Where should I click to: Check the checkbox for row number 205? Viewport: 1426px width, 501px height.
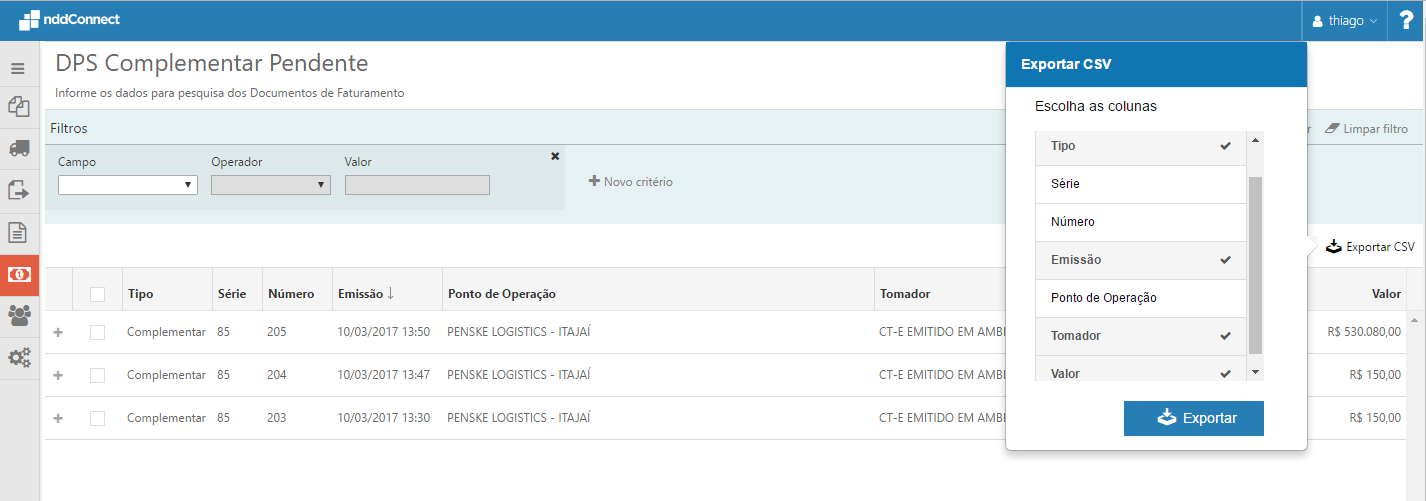[x=97, y=332]
